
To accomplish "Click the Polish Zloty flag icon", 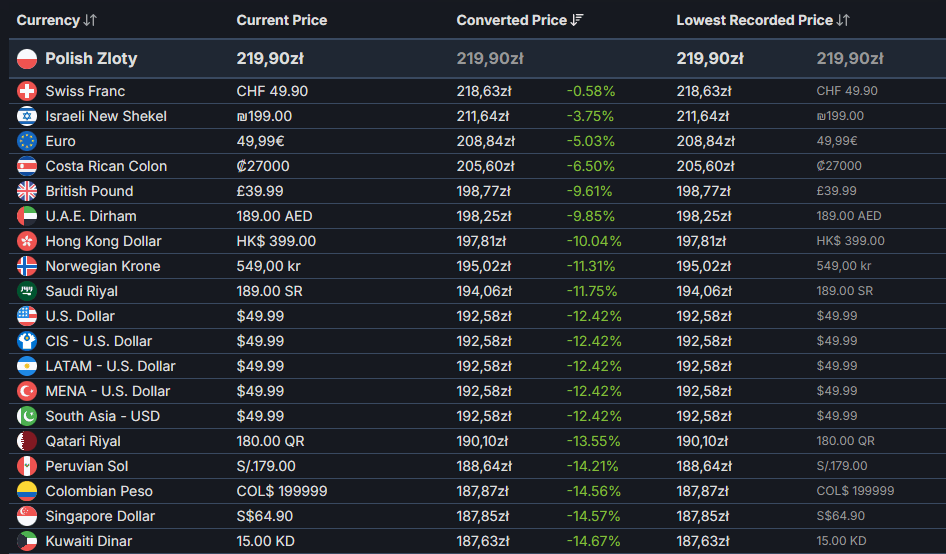I will pyautogui.click(x=27, y=59).
